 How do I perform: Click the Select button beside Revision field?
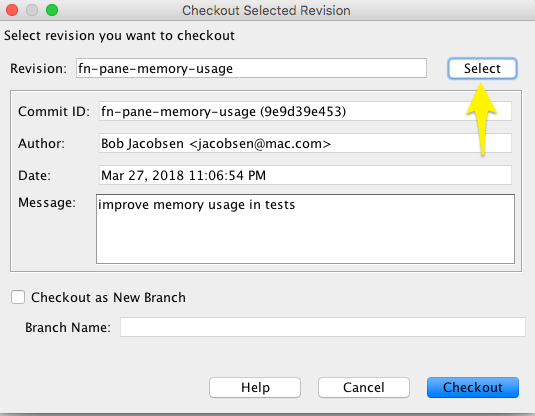point(482,69)
